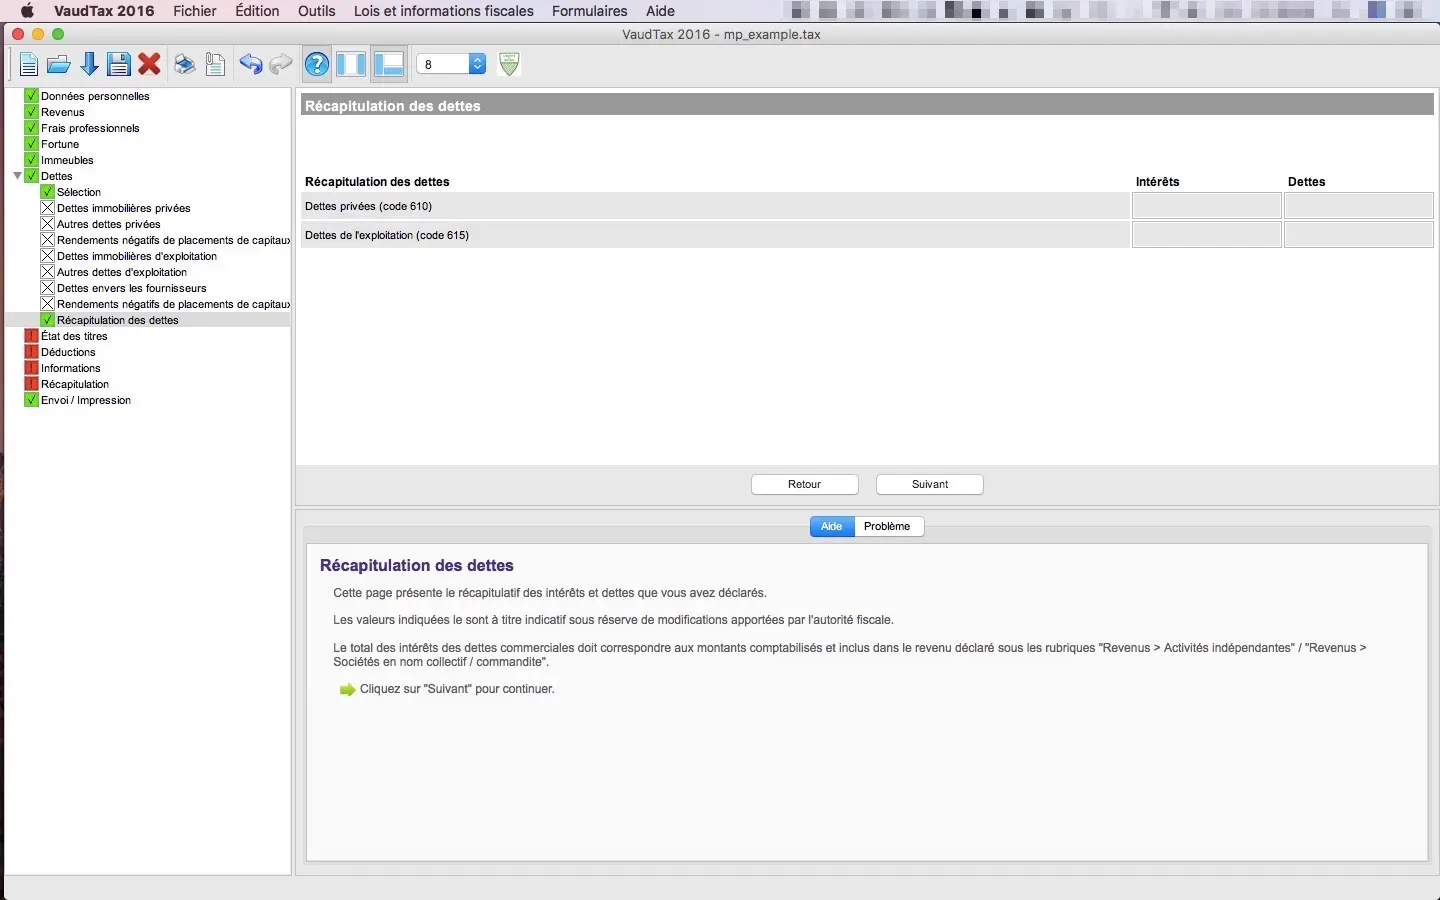Click the green check icon beside Fortune
1440x900 pixels.
pos(31,144)
